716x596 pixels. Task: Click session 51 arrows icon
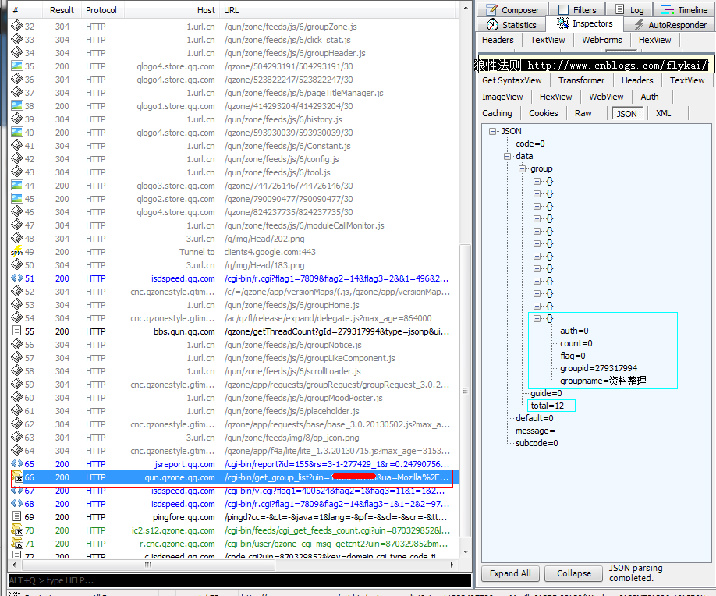point(17,278)
